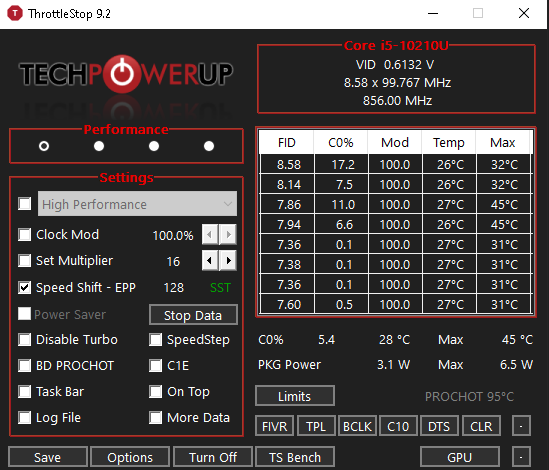This screenshot has width=549, height=470.
Task: Open the FIVR voltage control window
Action: pos(274,426)
